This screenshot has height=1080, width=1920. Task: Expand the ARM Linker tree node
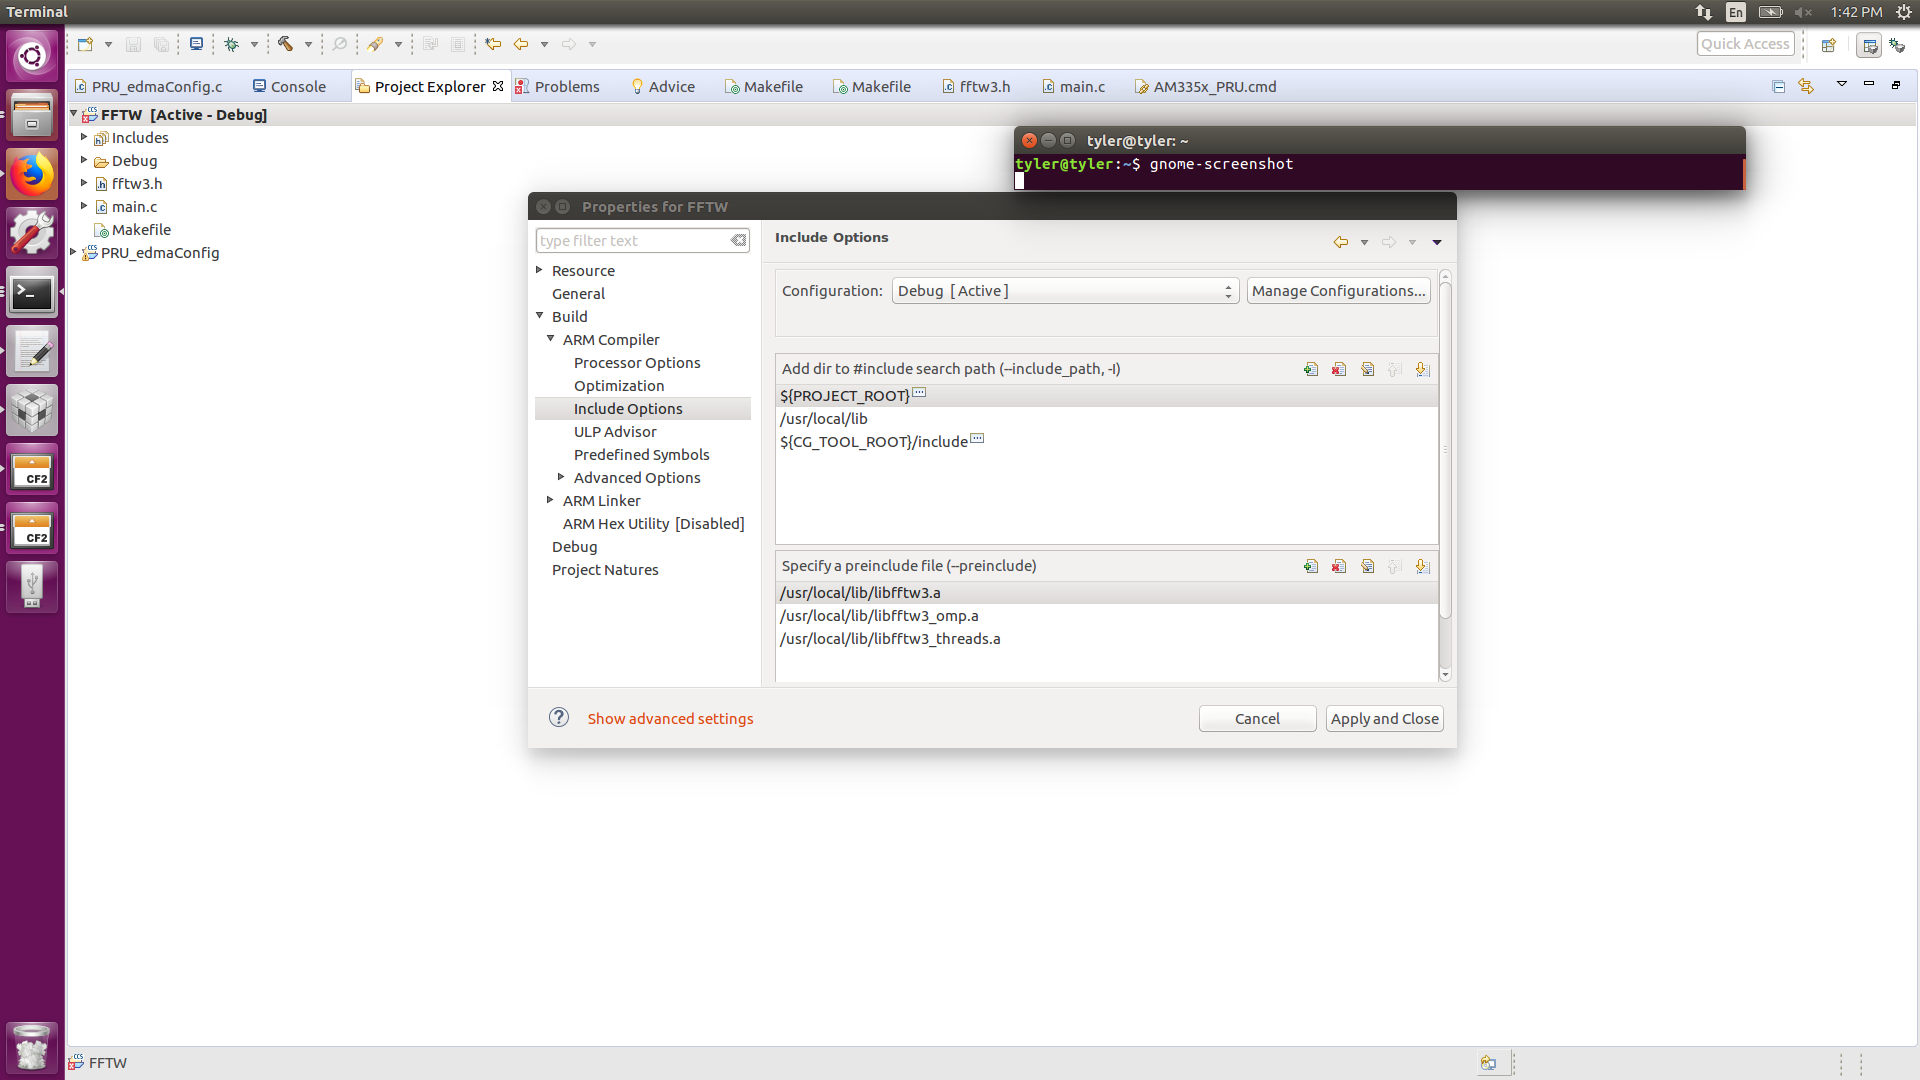(549, 500)
